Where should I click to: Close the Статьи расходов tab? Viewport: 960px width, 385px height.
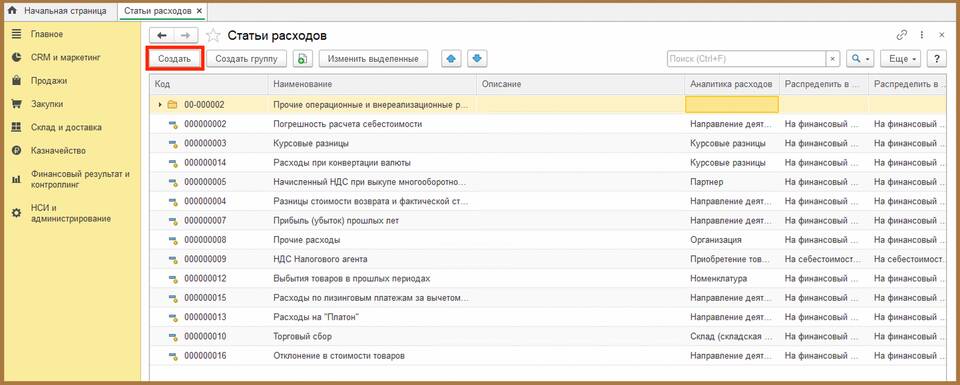pyautogui.click(x=199, y=11)
